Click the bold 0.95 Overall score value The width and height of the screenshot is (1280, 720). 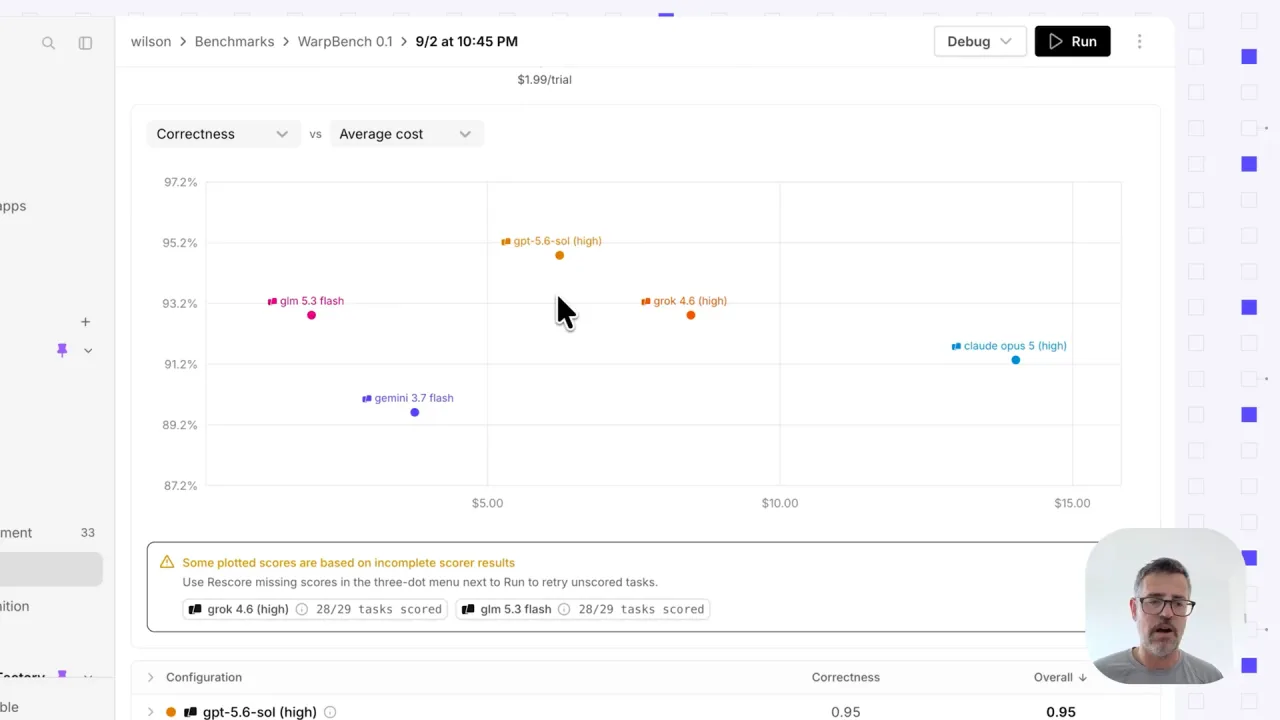click(1061, 712)
